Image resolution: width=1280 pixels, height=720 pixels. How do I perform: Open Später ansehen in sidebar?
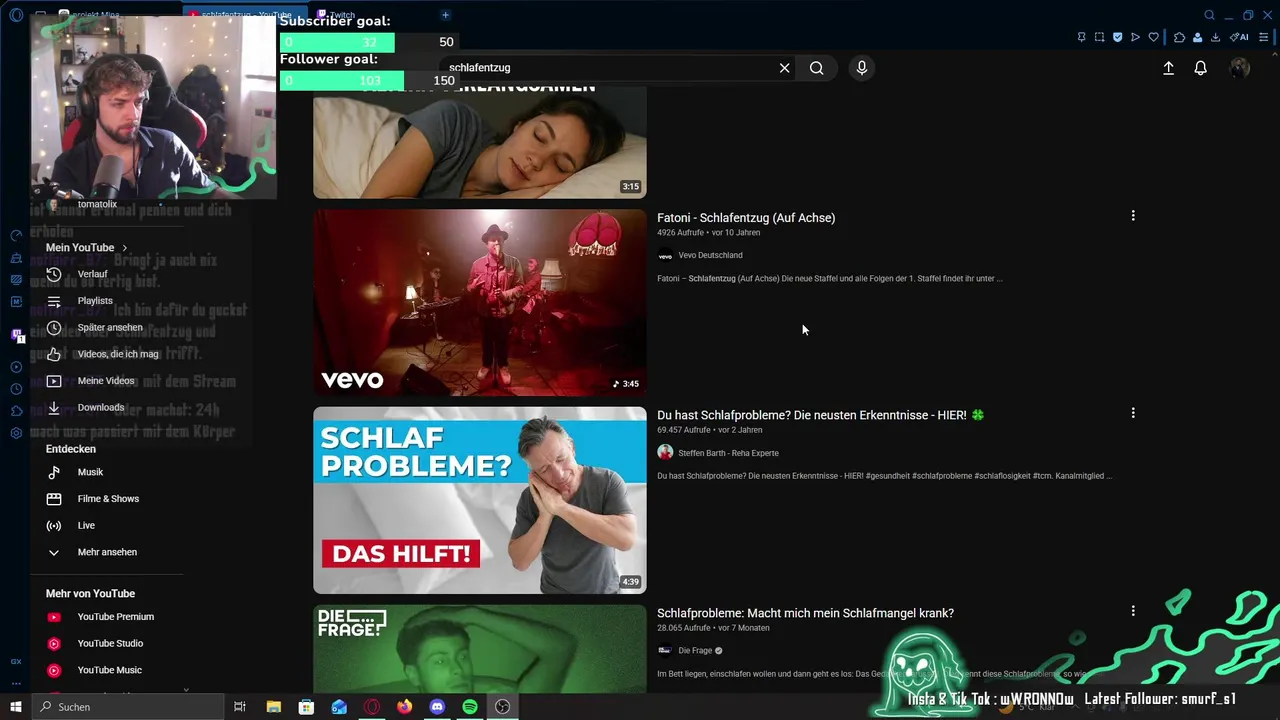click(108, 328)
